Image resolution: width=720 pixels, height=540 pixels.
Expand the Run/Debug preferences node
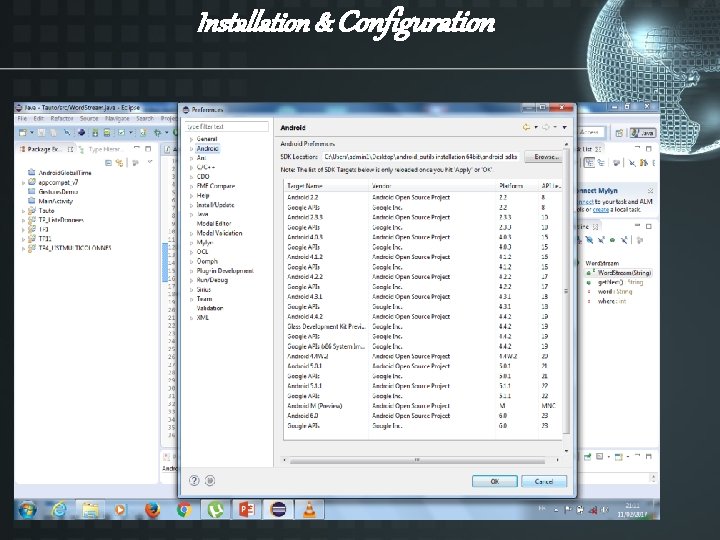pyautogui.click(x=190, y=280)
